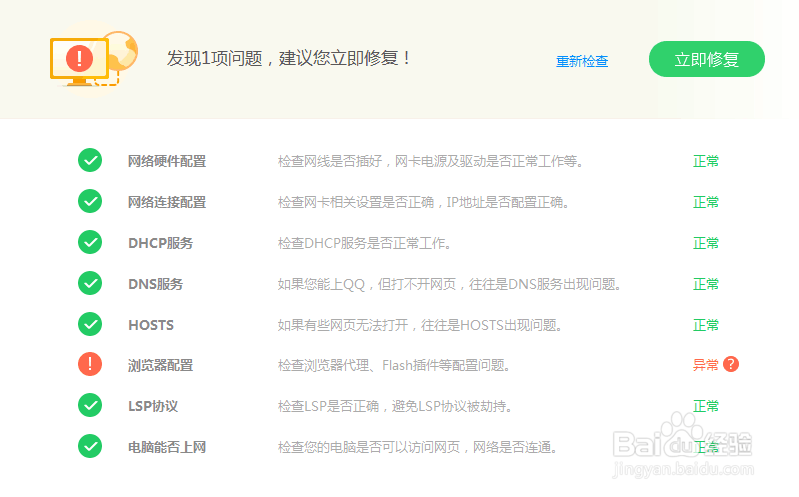Select the 电脑能否上网 item label
The height and width of the screenshot is (497, 799).
point(167,447)
